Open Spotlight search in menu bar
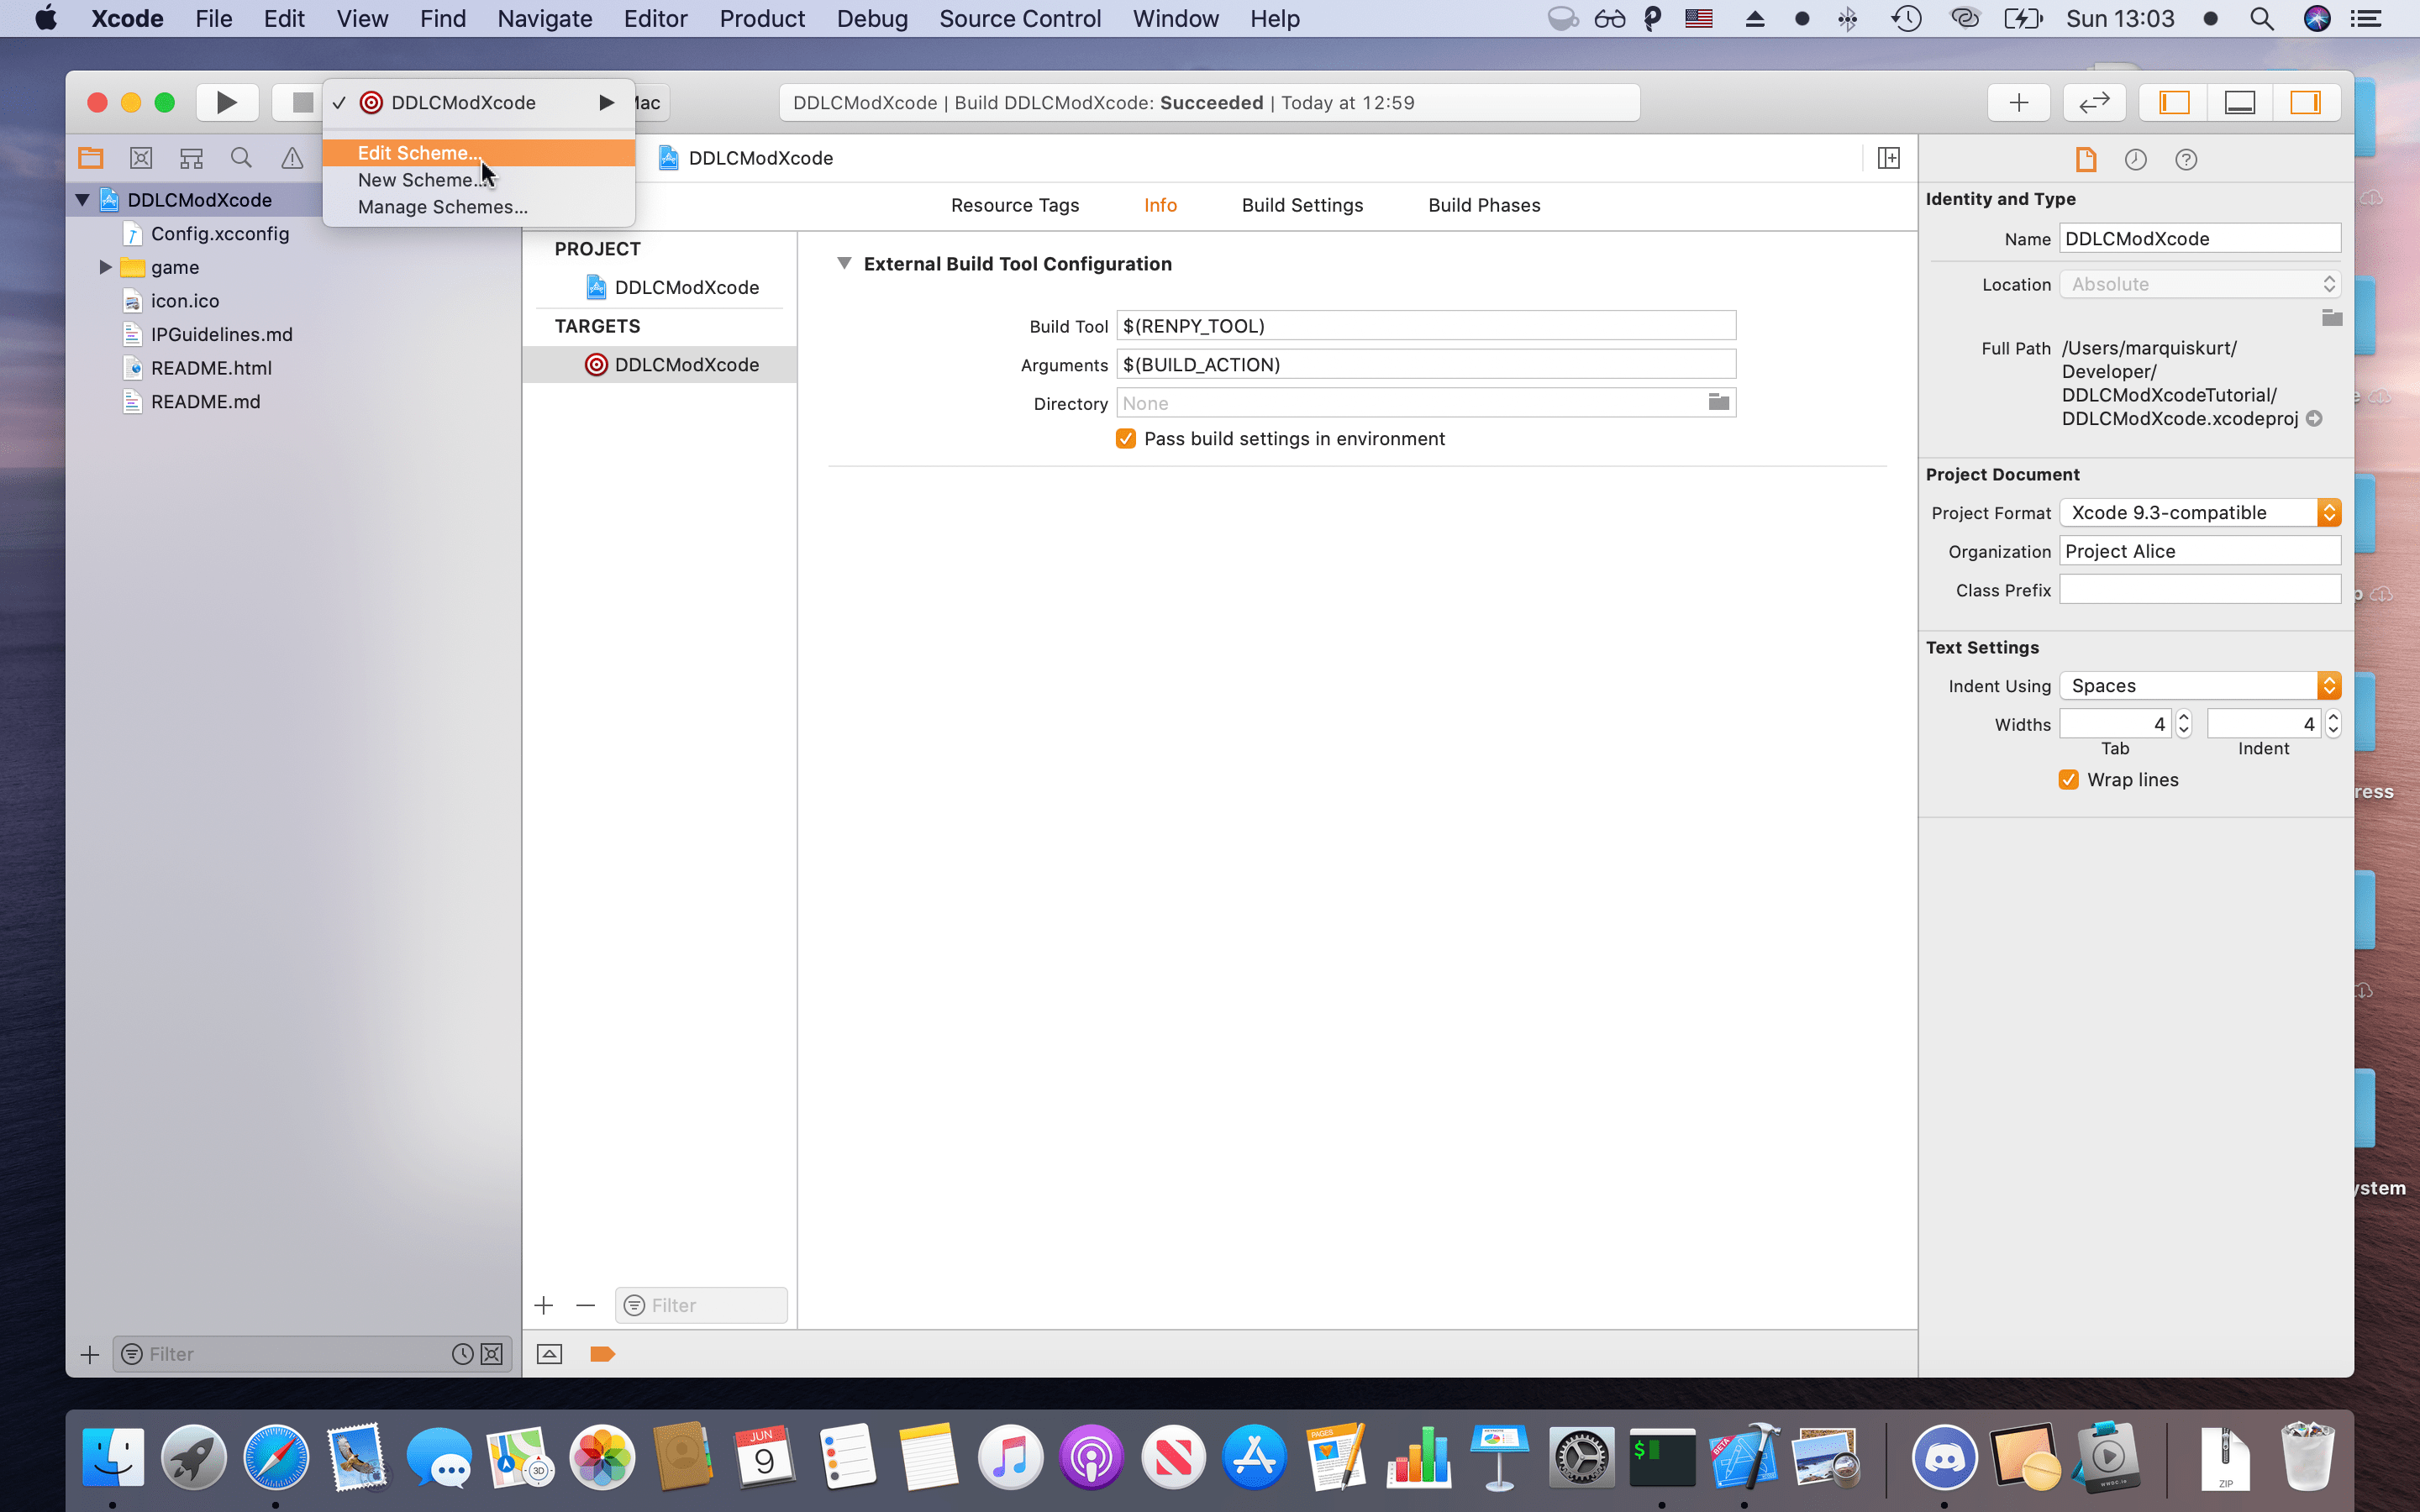2420x1512 pixels. [x=2262, y=18]
